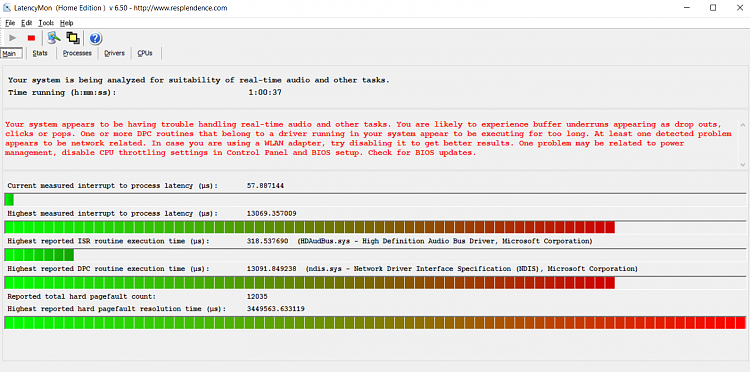Click 'Reported total hard pagefault count' label
This screenshot has height=372, width=750.
[x=82, y=296]
